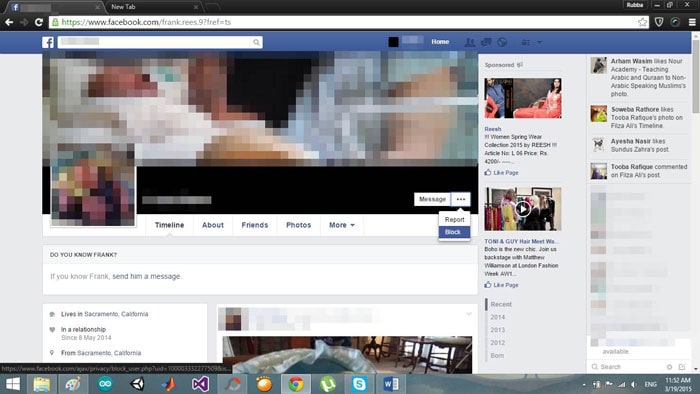Viewport: 700px width, 394px height.
Task: Jump to 2013 in timeline
Action: [498, 330]
